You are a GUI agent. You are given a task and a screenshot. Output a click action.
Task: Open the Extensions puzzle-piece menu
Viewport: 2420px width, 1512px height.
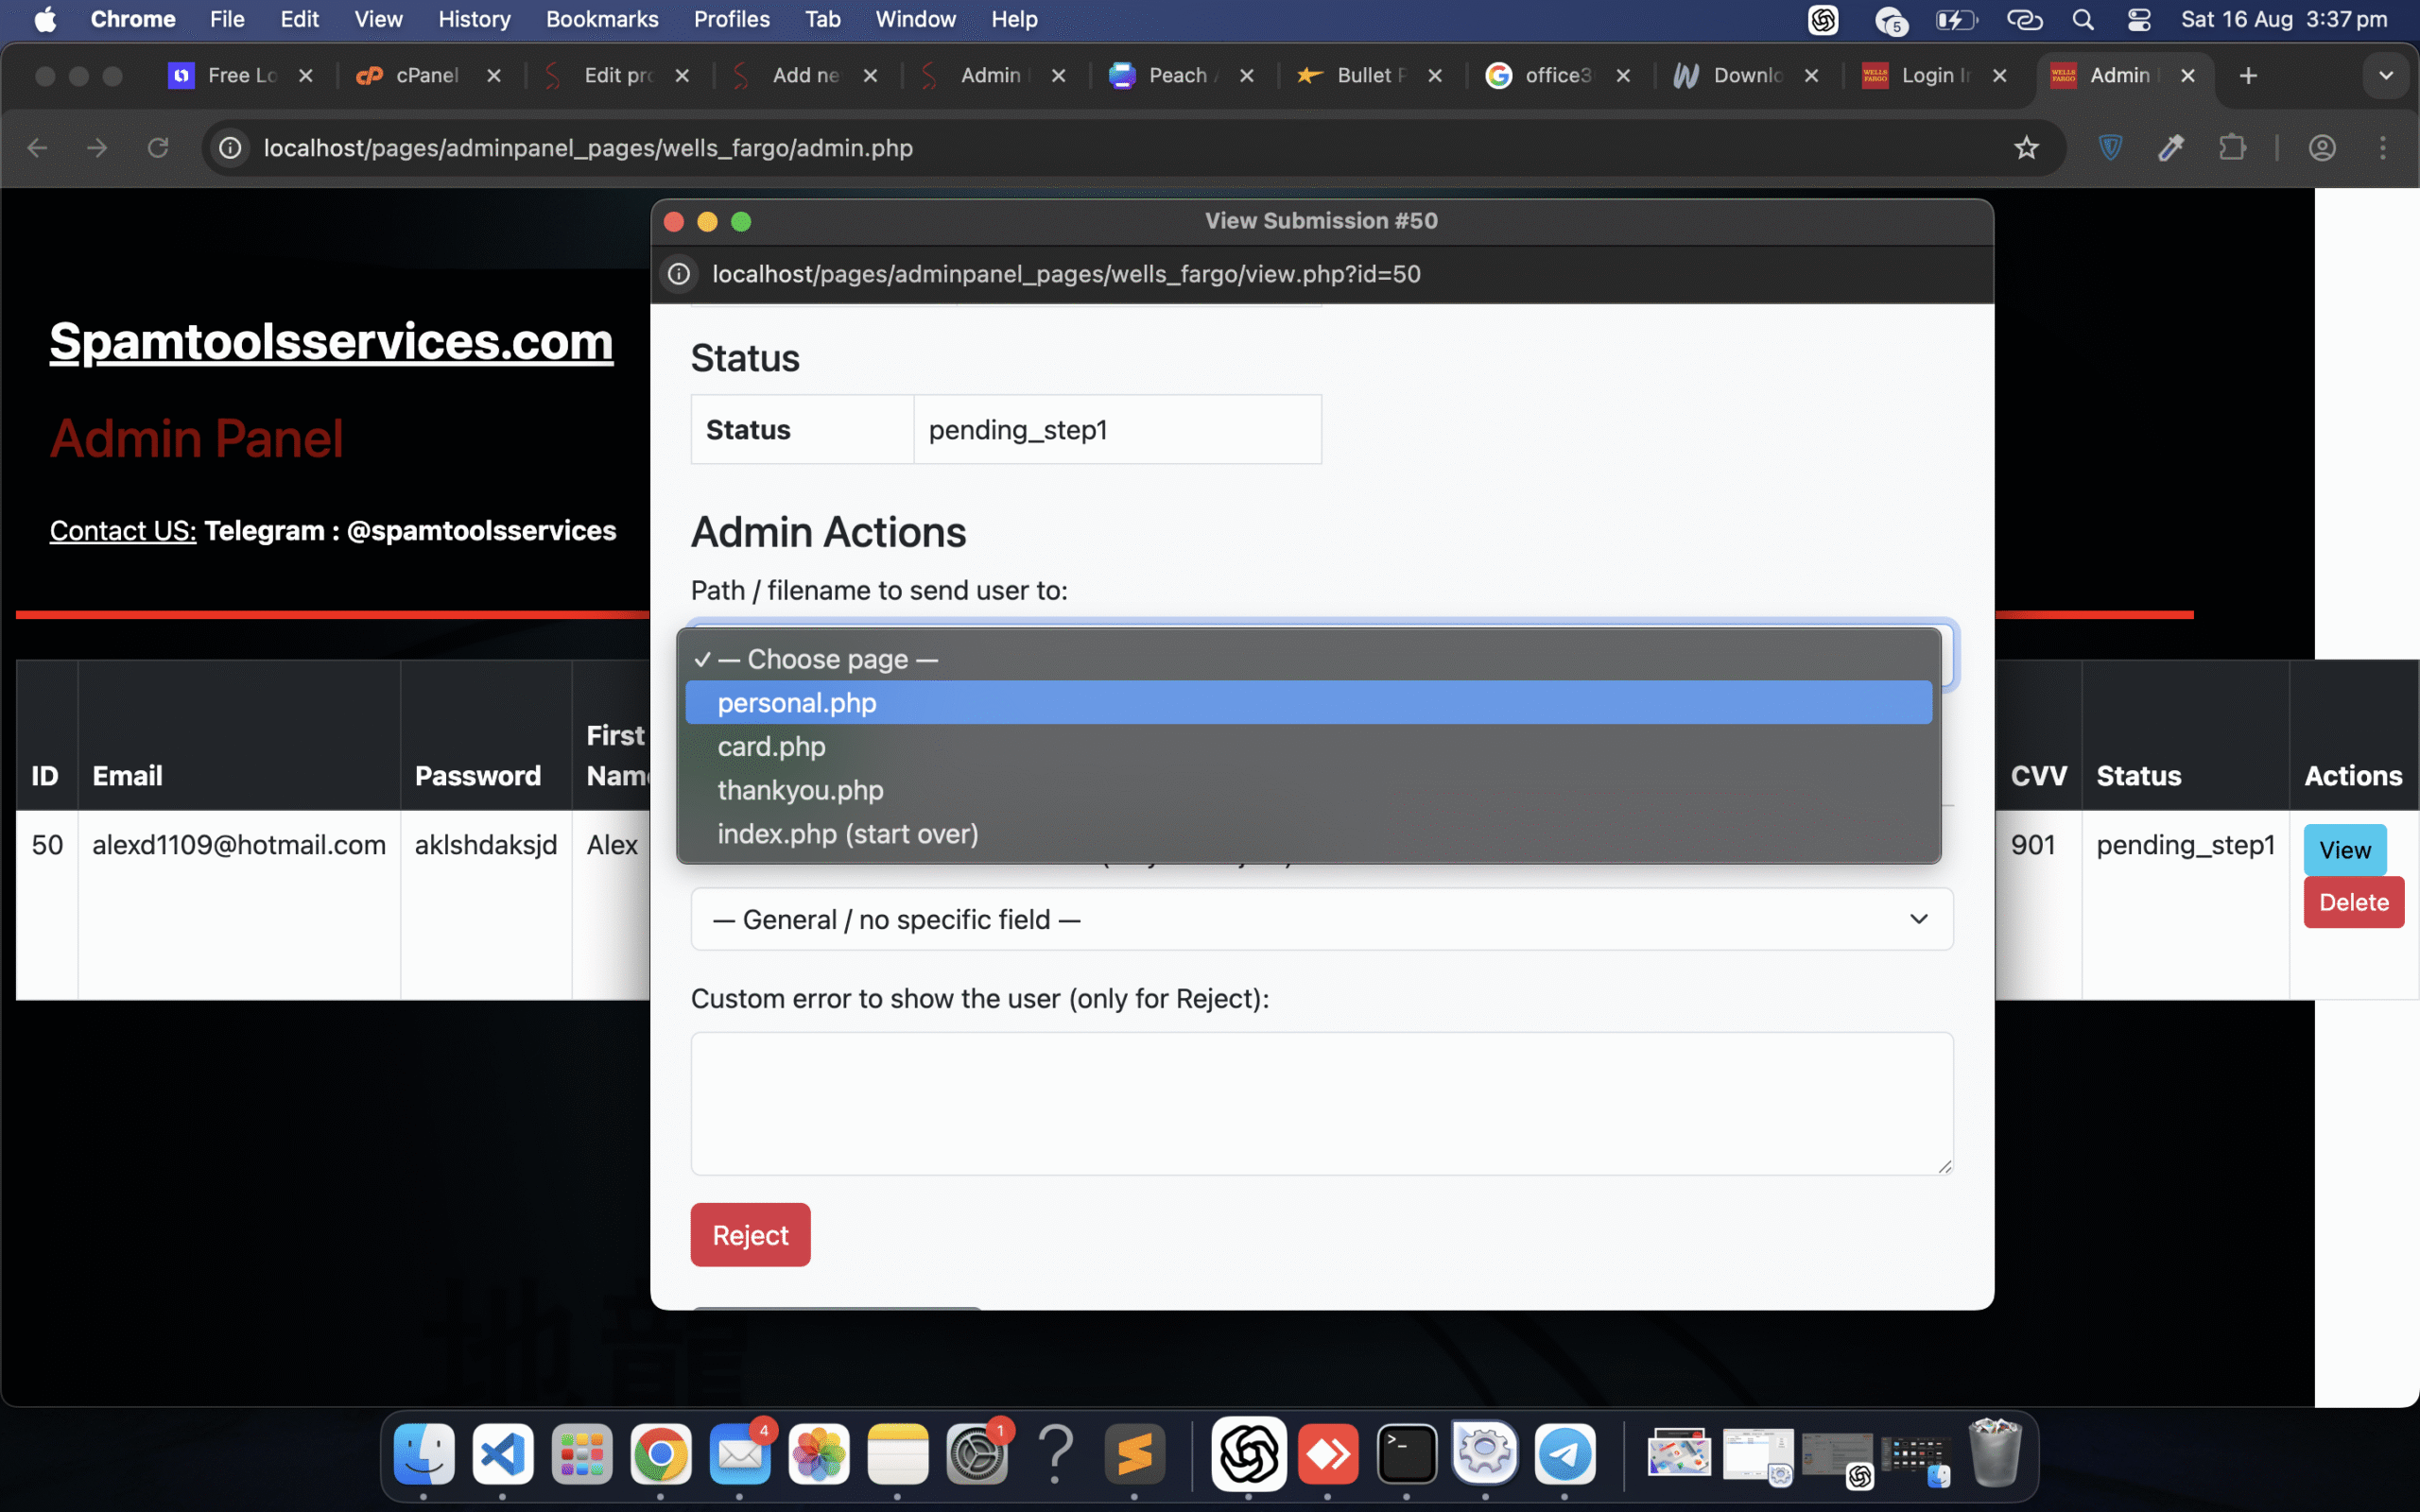pos(2232,148)
